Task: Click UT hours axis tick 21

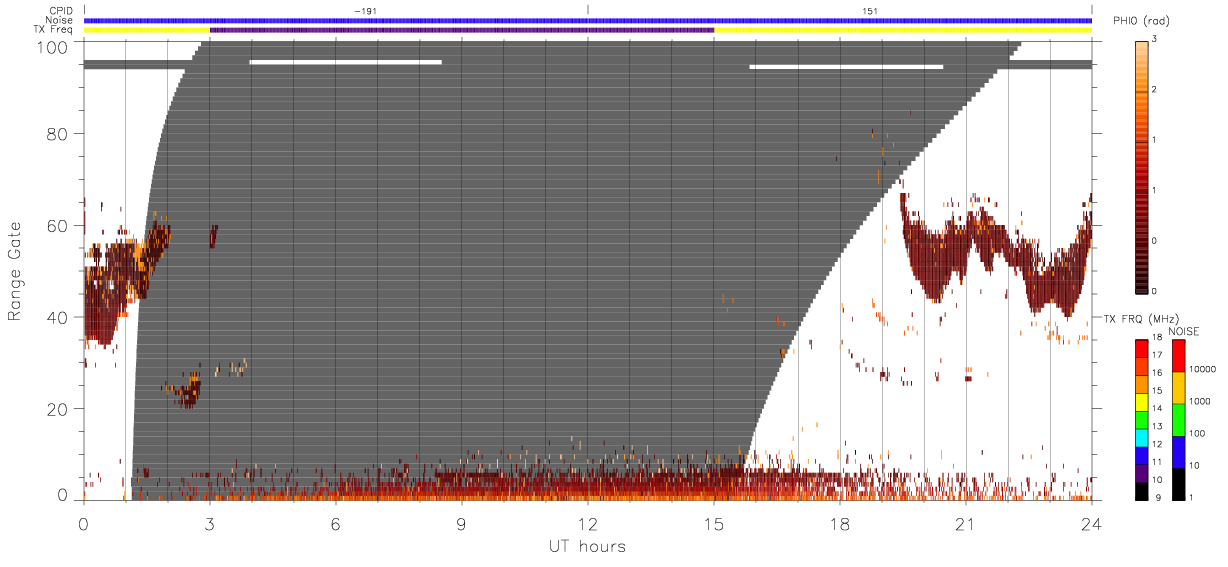Action: coord(965,523)
